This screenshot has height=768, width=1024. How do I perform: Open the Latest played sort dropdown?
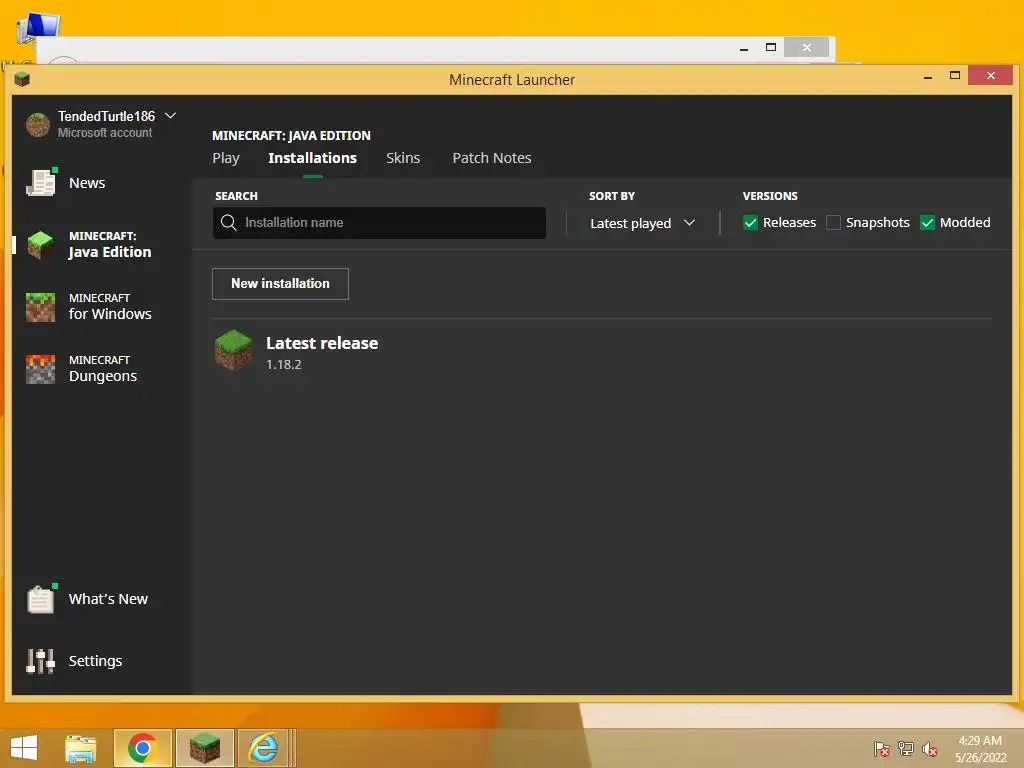click(x=642, y=223)
